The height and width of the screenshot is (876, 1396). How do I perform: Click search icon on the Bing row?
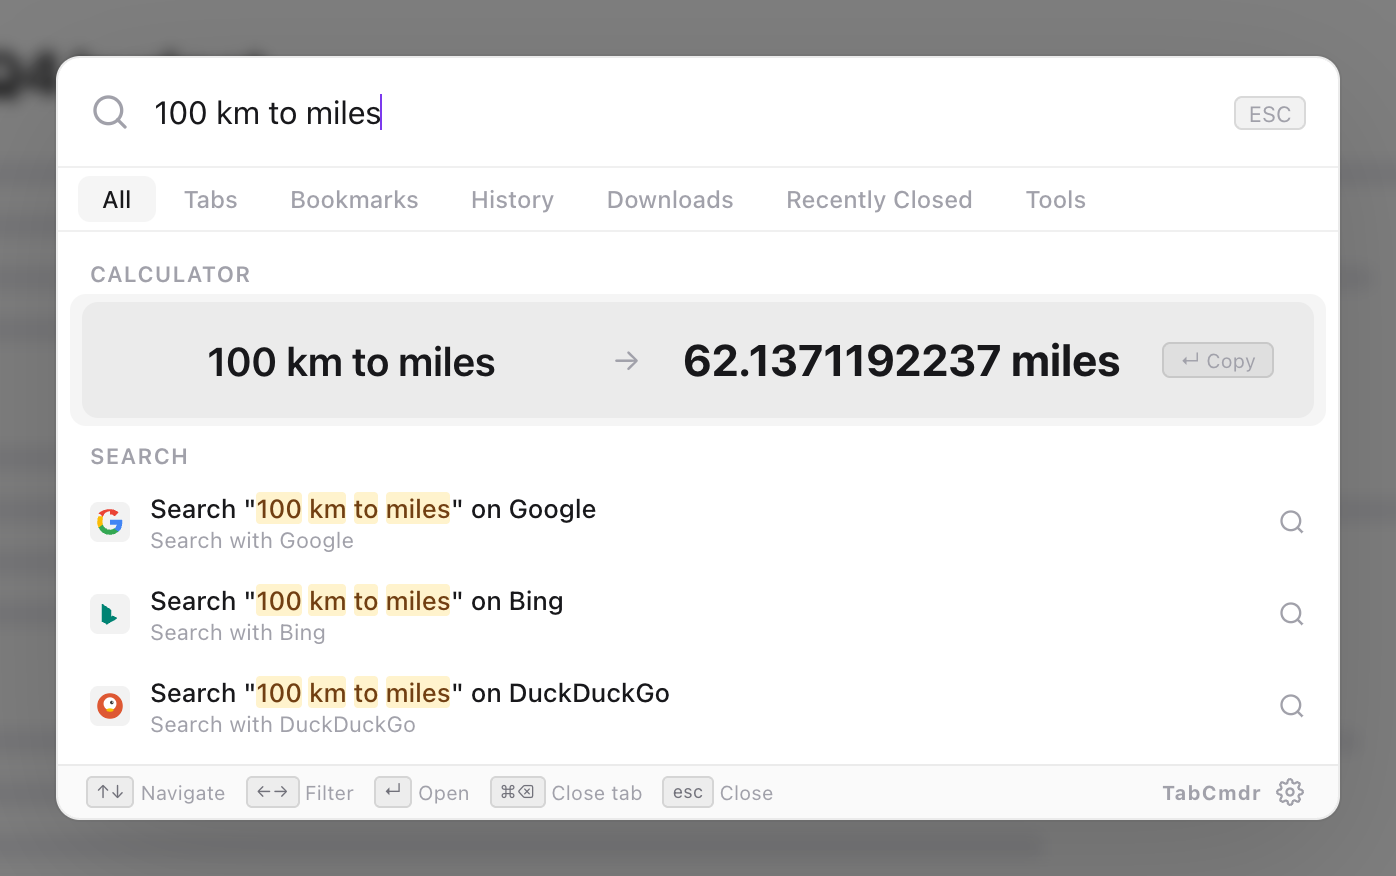(1292, 614)
